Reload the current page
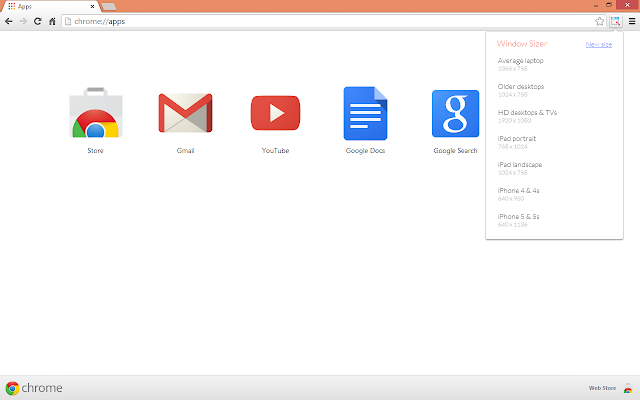The image size is (640, 400). [38, 21]
